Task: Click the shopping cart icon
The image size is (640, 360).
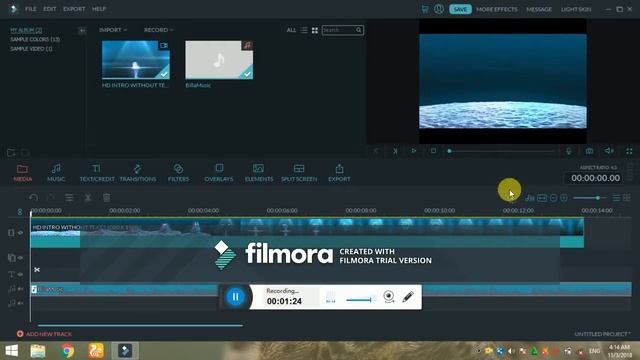Action: [x=425, y=9]
